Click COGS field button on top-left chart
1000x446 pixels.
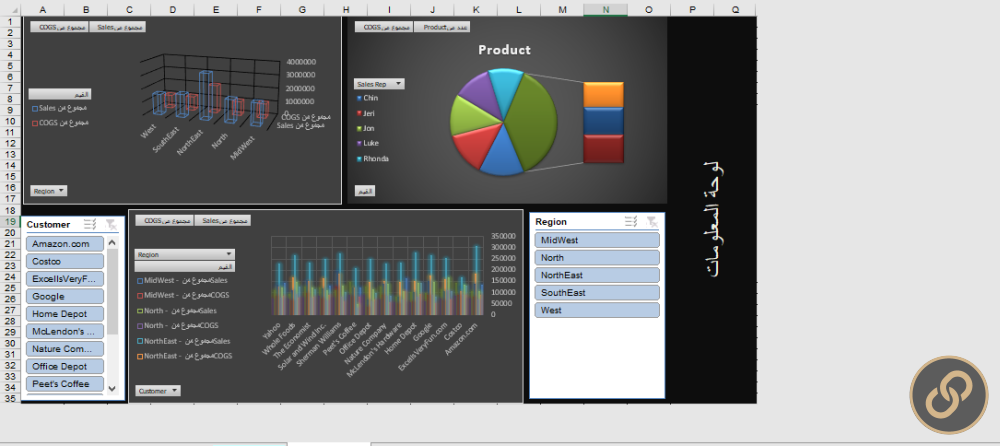pos(59,27)
